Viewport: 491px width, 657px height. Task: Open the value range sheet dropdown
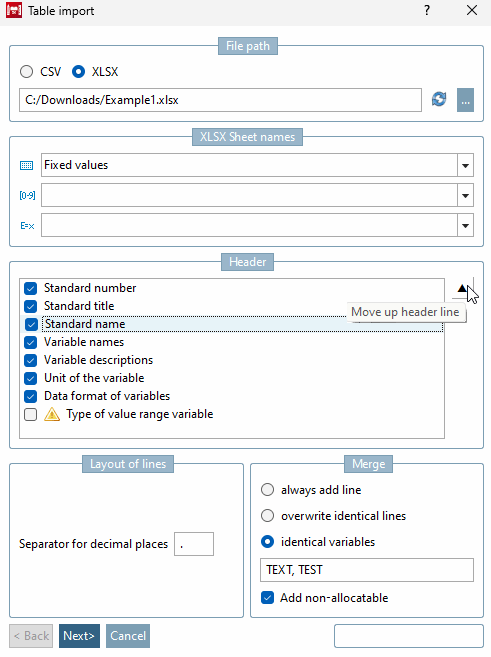[465, 195]
